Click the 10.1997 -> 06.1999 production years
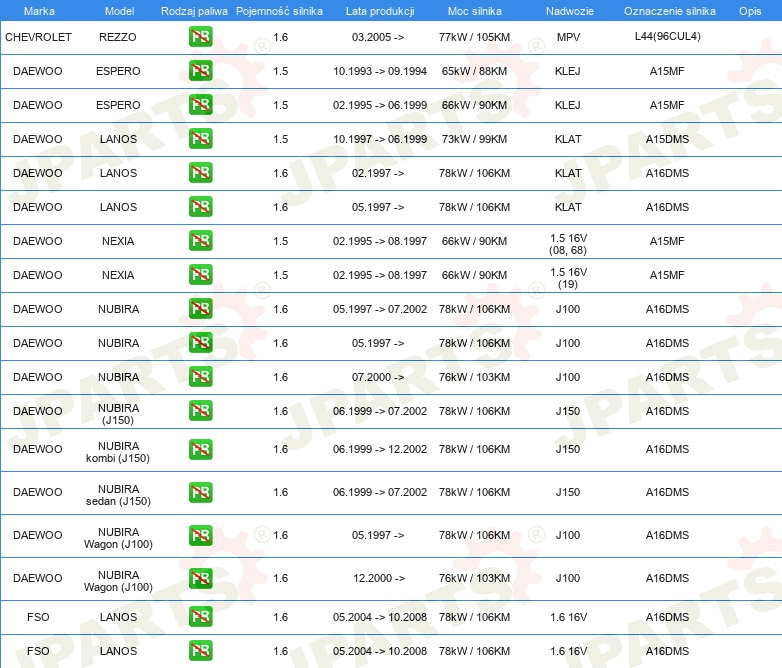 tap(380, 139)
